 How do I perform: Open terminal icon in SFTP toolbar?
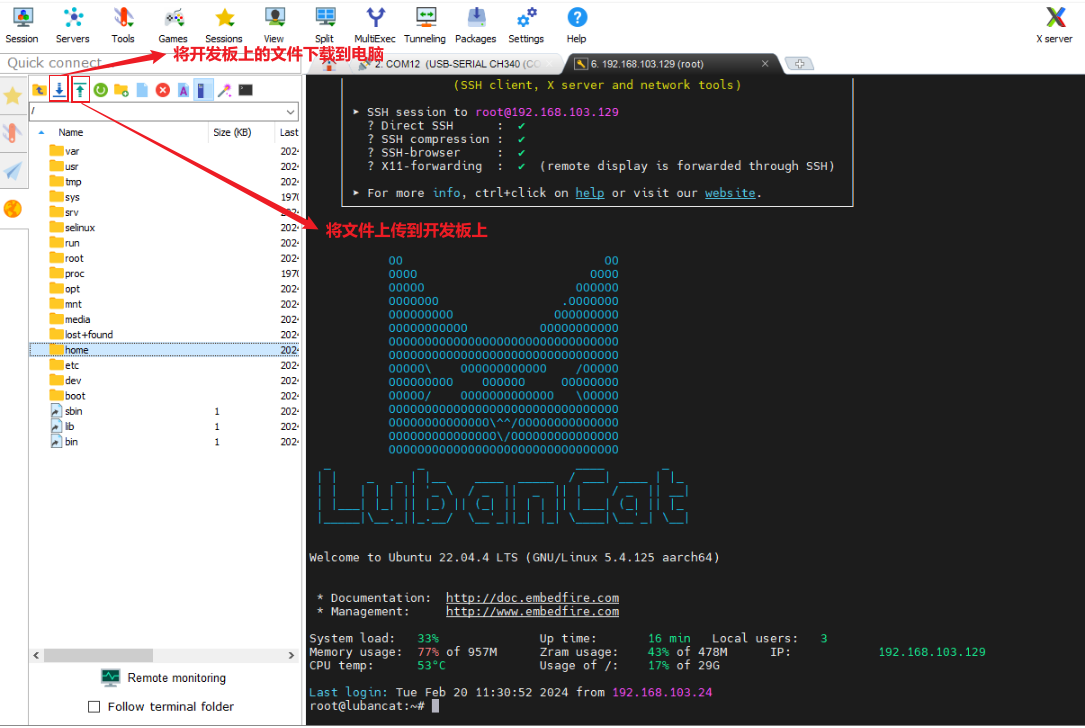(246, 90)
